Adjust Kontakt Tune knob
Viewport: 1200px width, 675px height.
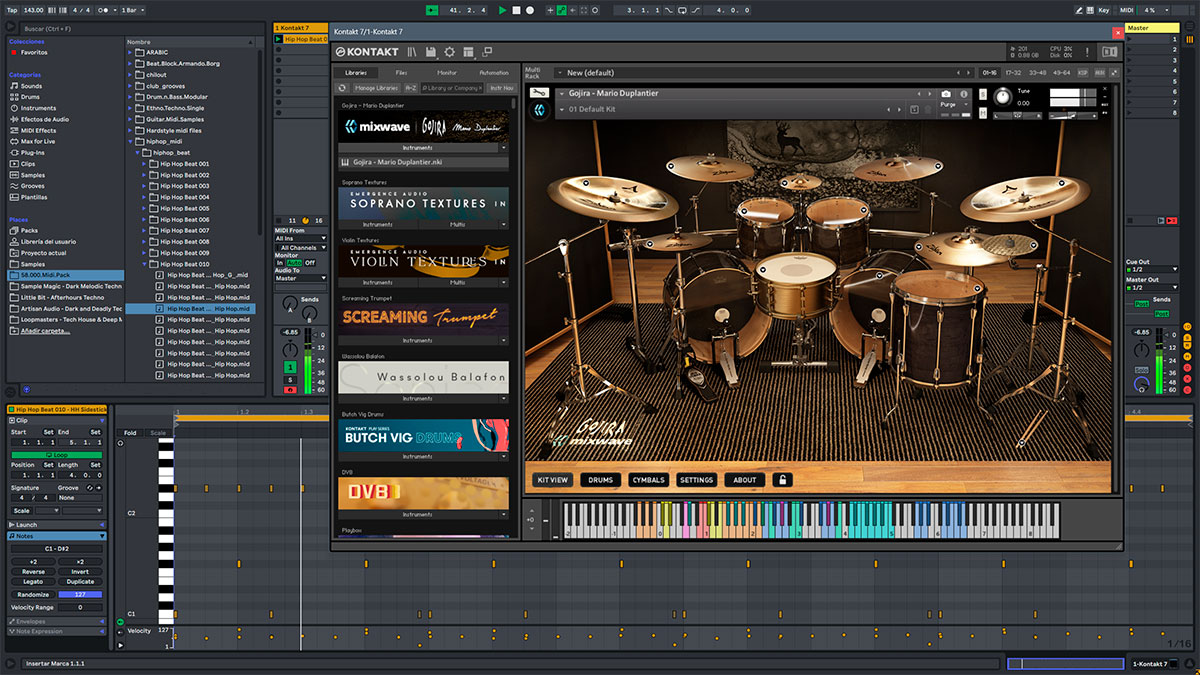point(1001,97)
